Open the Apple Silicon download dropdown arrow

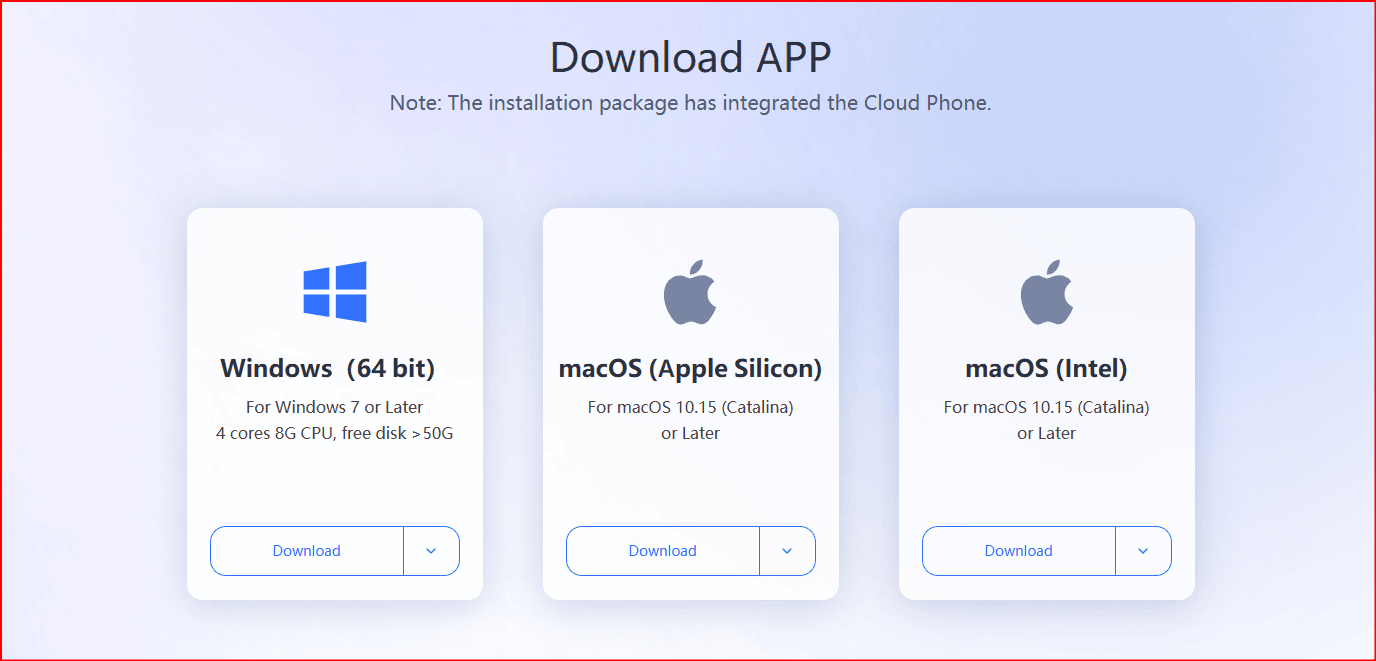point(787,551)
